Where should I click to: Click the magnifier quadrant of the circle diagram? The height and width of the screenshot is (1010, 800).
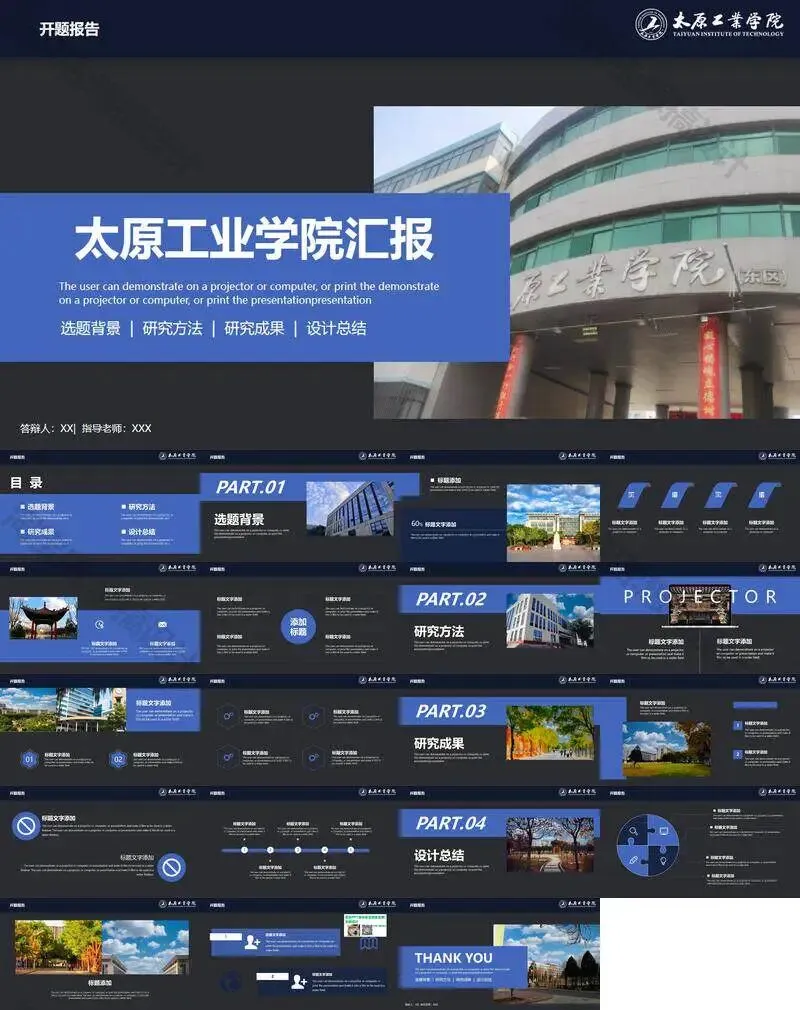pyautogui.click(x=633, y=831)
